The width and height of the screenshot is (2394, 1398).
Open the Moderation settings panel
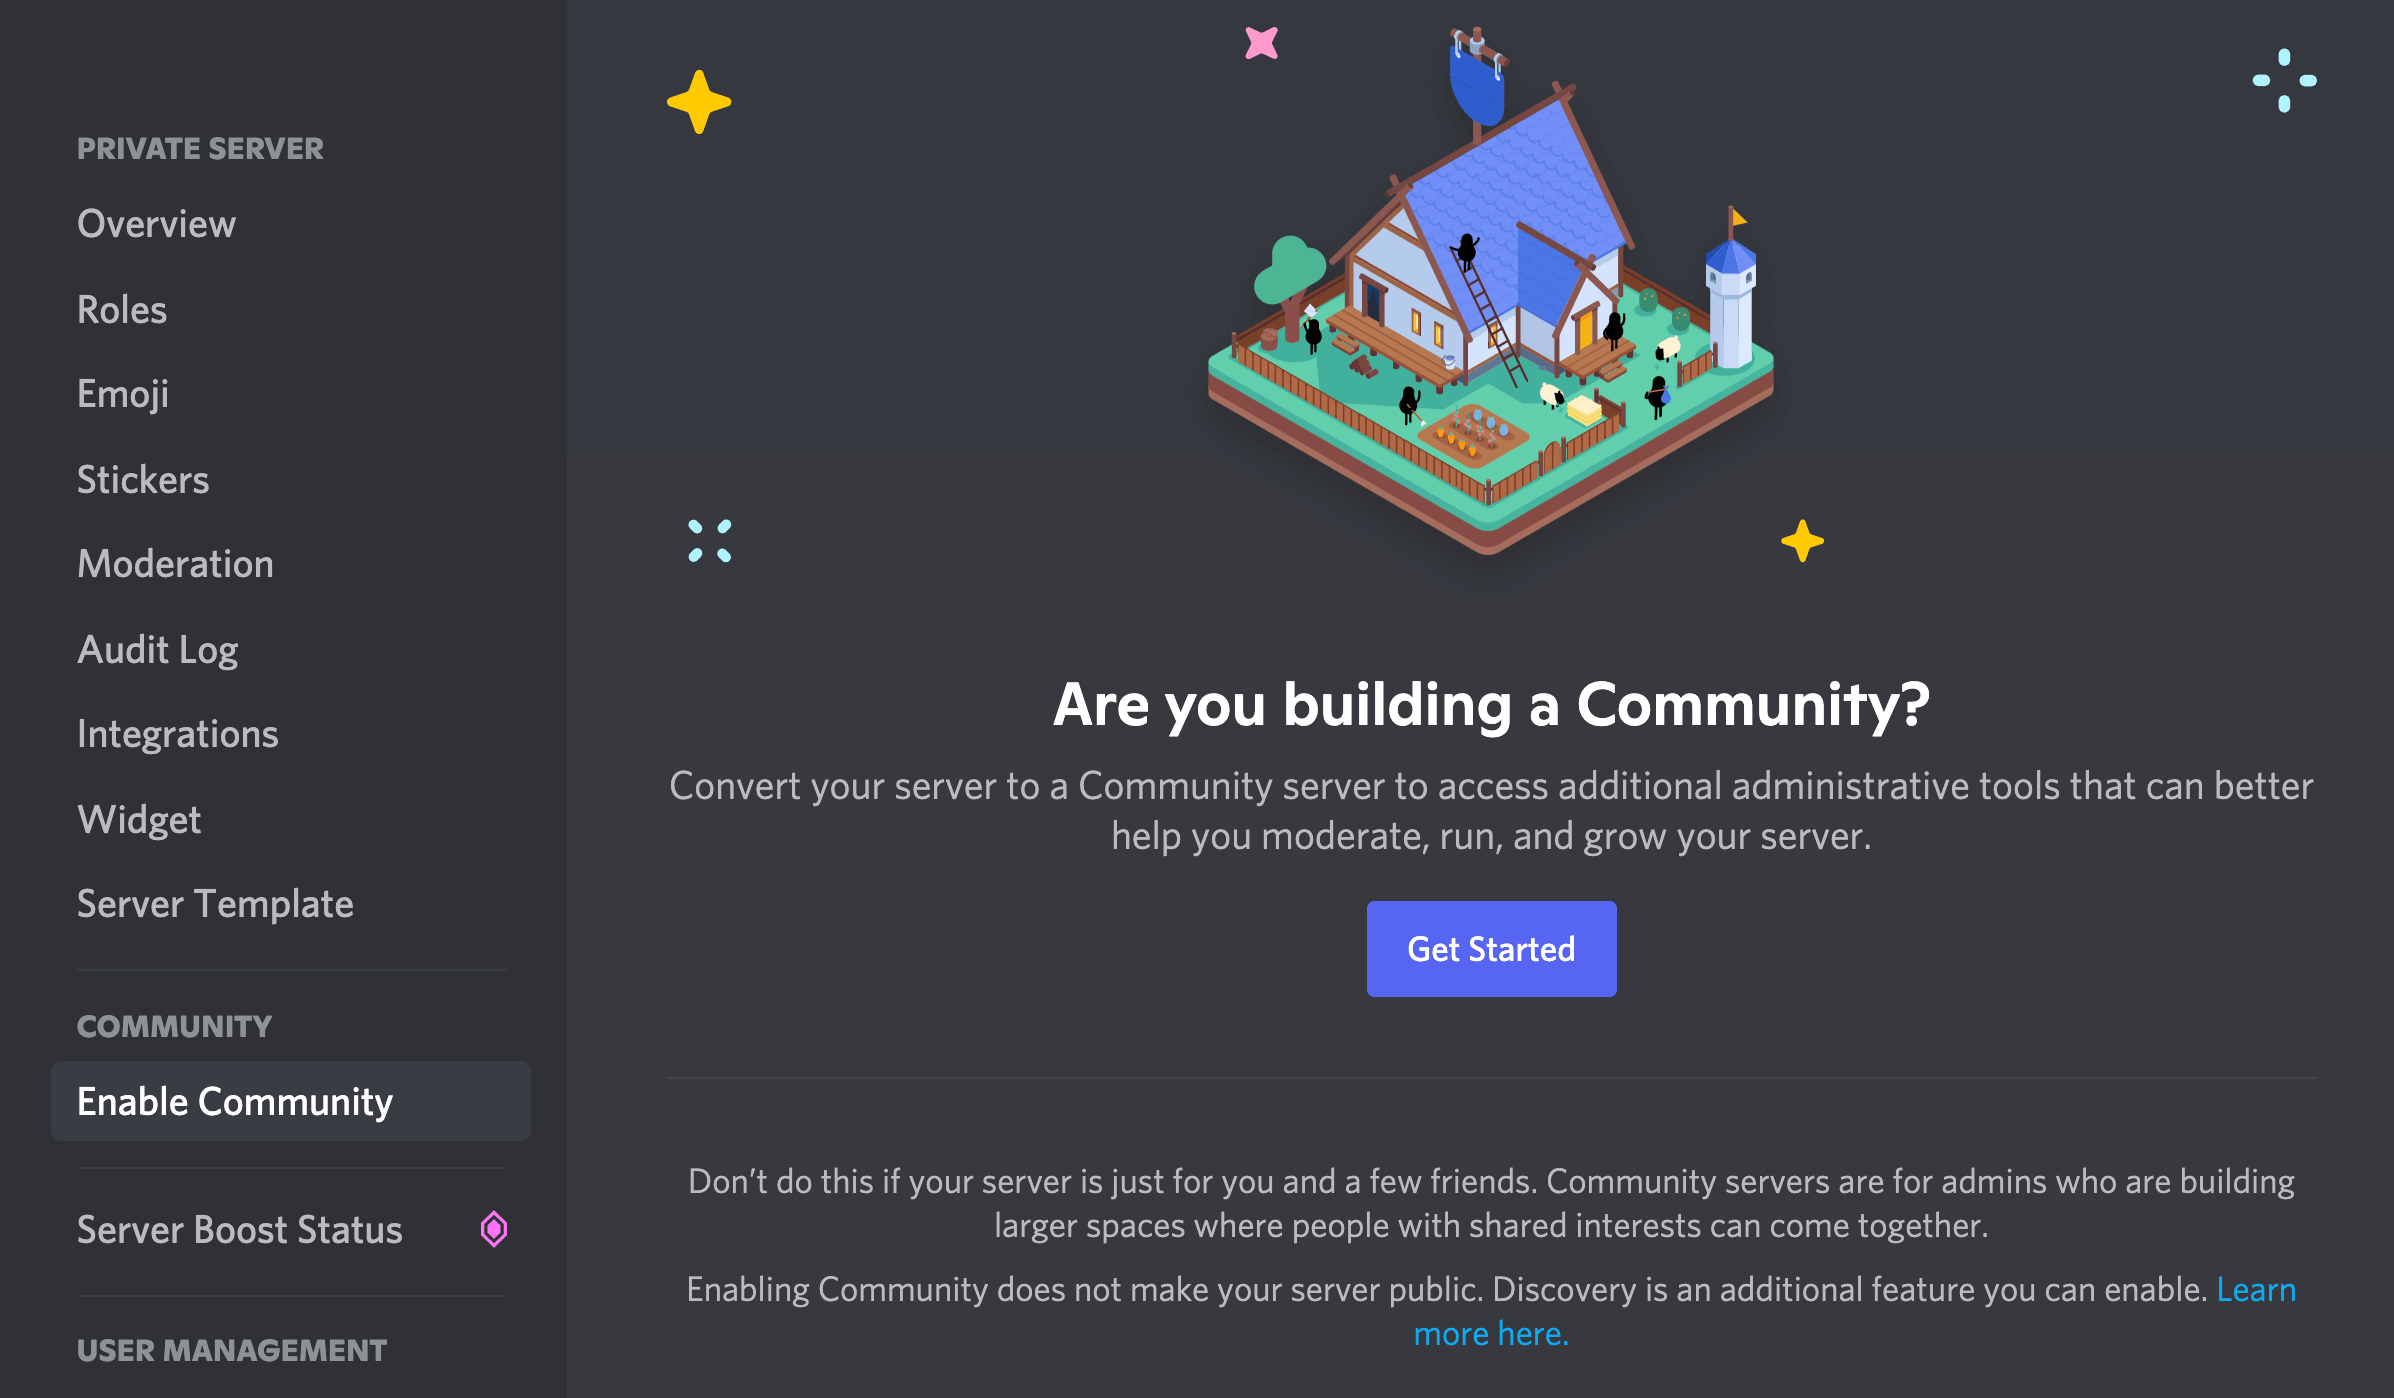pyautogui.click(x=173, y=564)
